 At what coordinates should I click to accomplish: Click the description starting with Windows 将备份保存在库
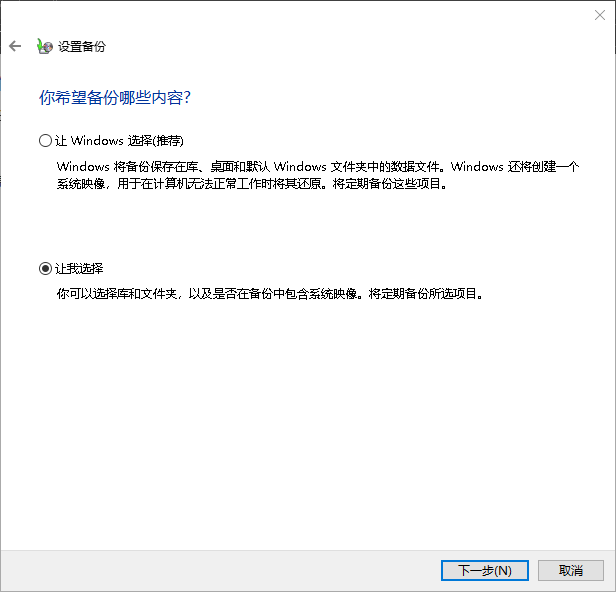(318, 175)
